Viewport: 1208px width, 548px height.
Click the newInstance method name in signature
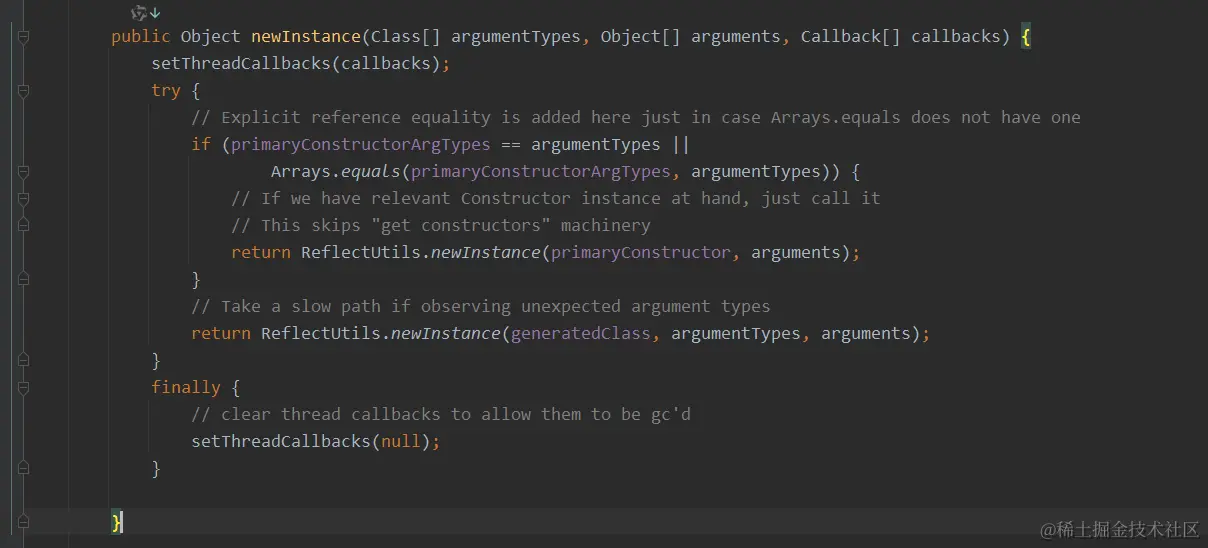point(305,36)
